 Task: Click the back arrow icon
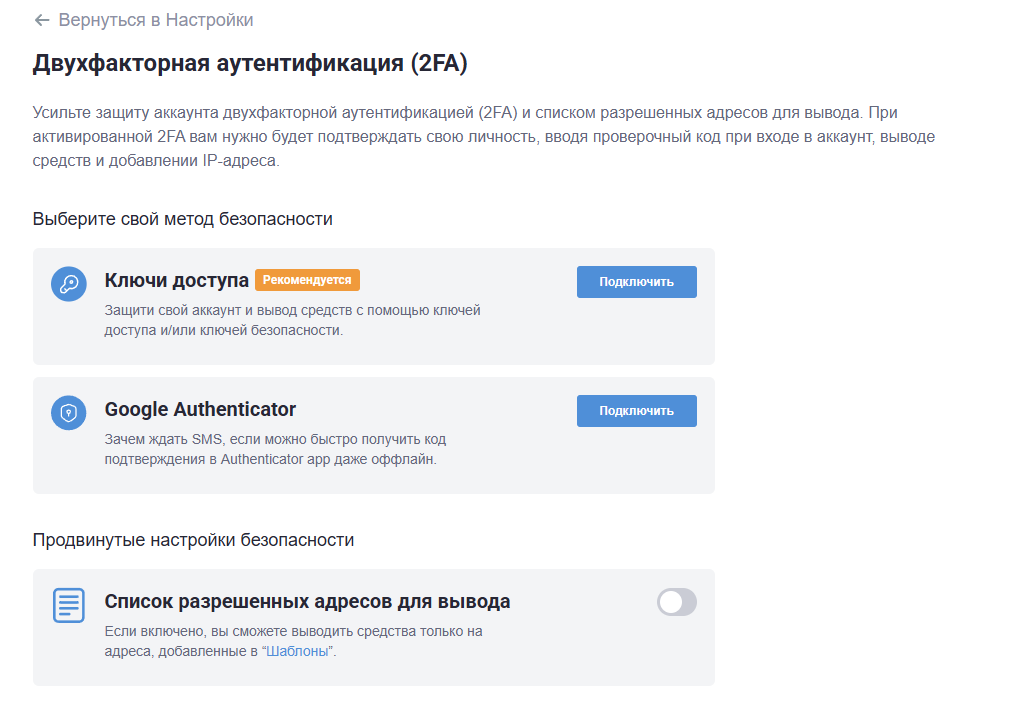(x=42, y=21)
